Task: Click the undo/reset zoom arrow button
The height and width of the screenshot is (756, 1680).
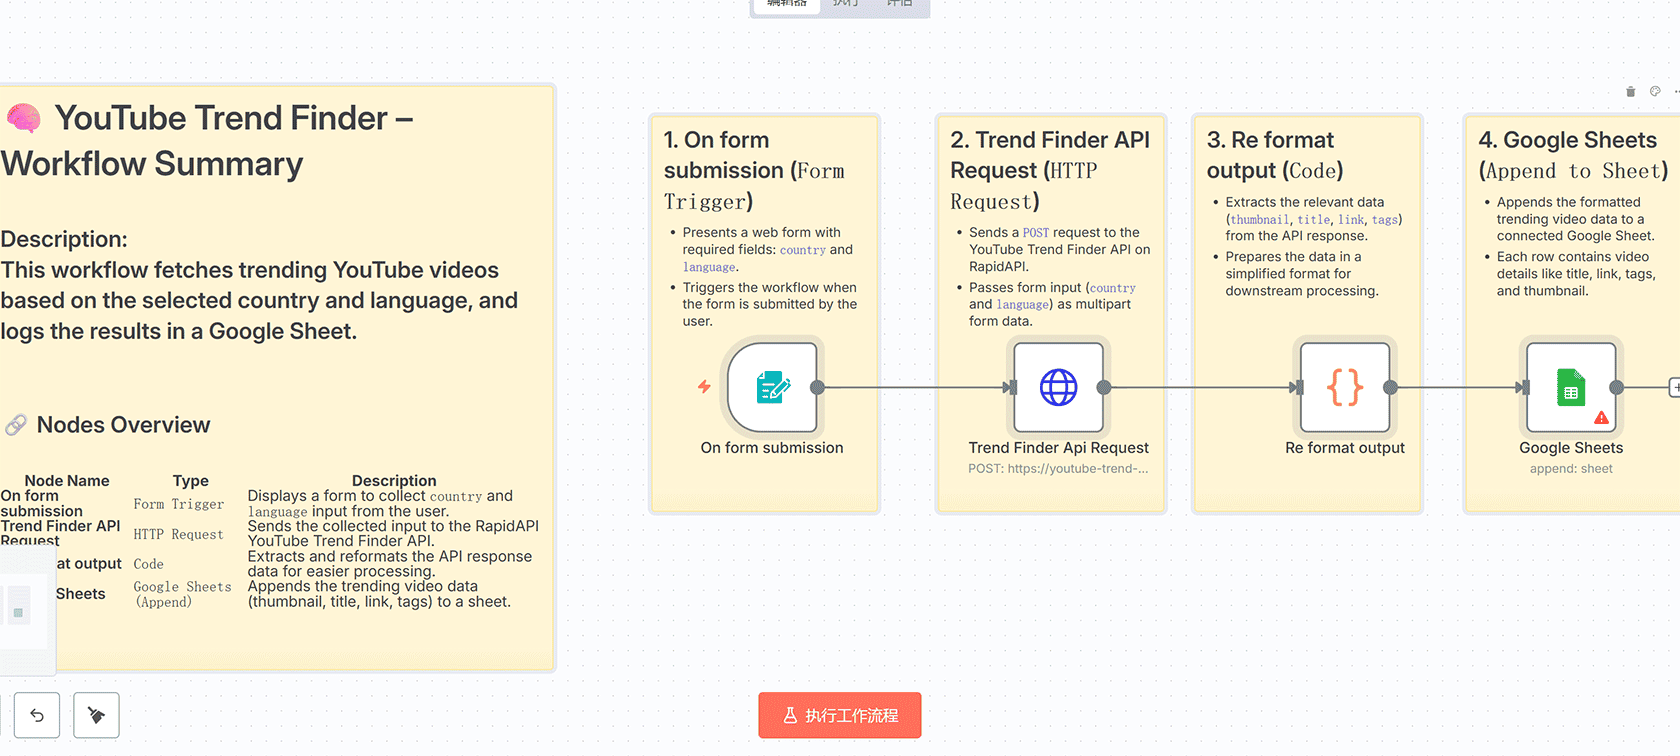Action: pos(37,715)
